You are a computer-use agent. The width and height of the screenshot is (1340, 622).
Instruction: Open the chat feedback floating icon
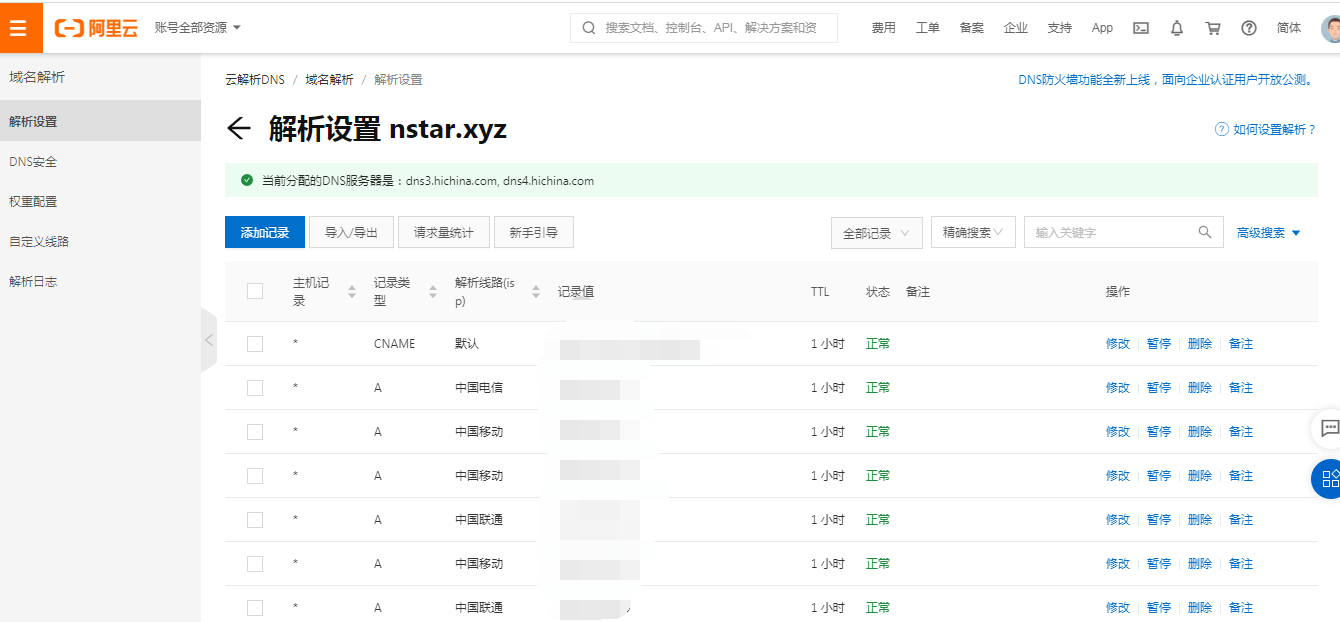1329,429
